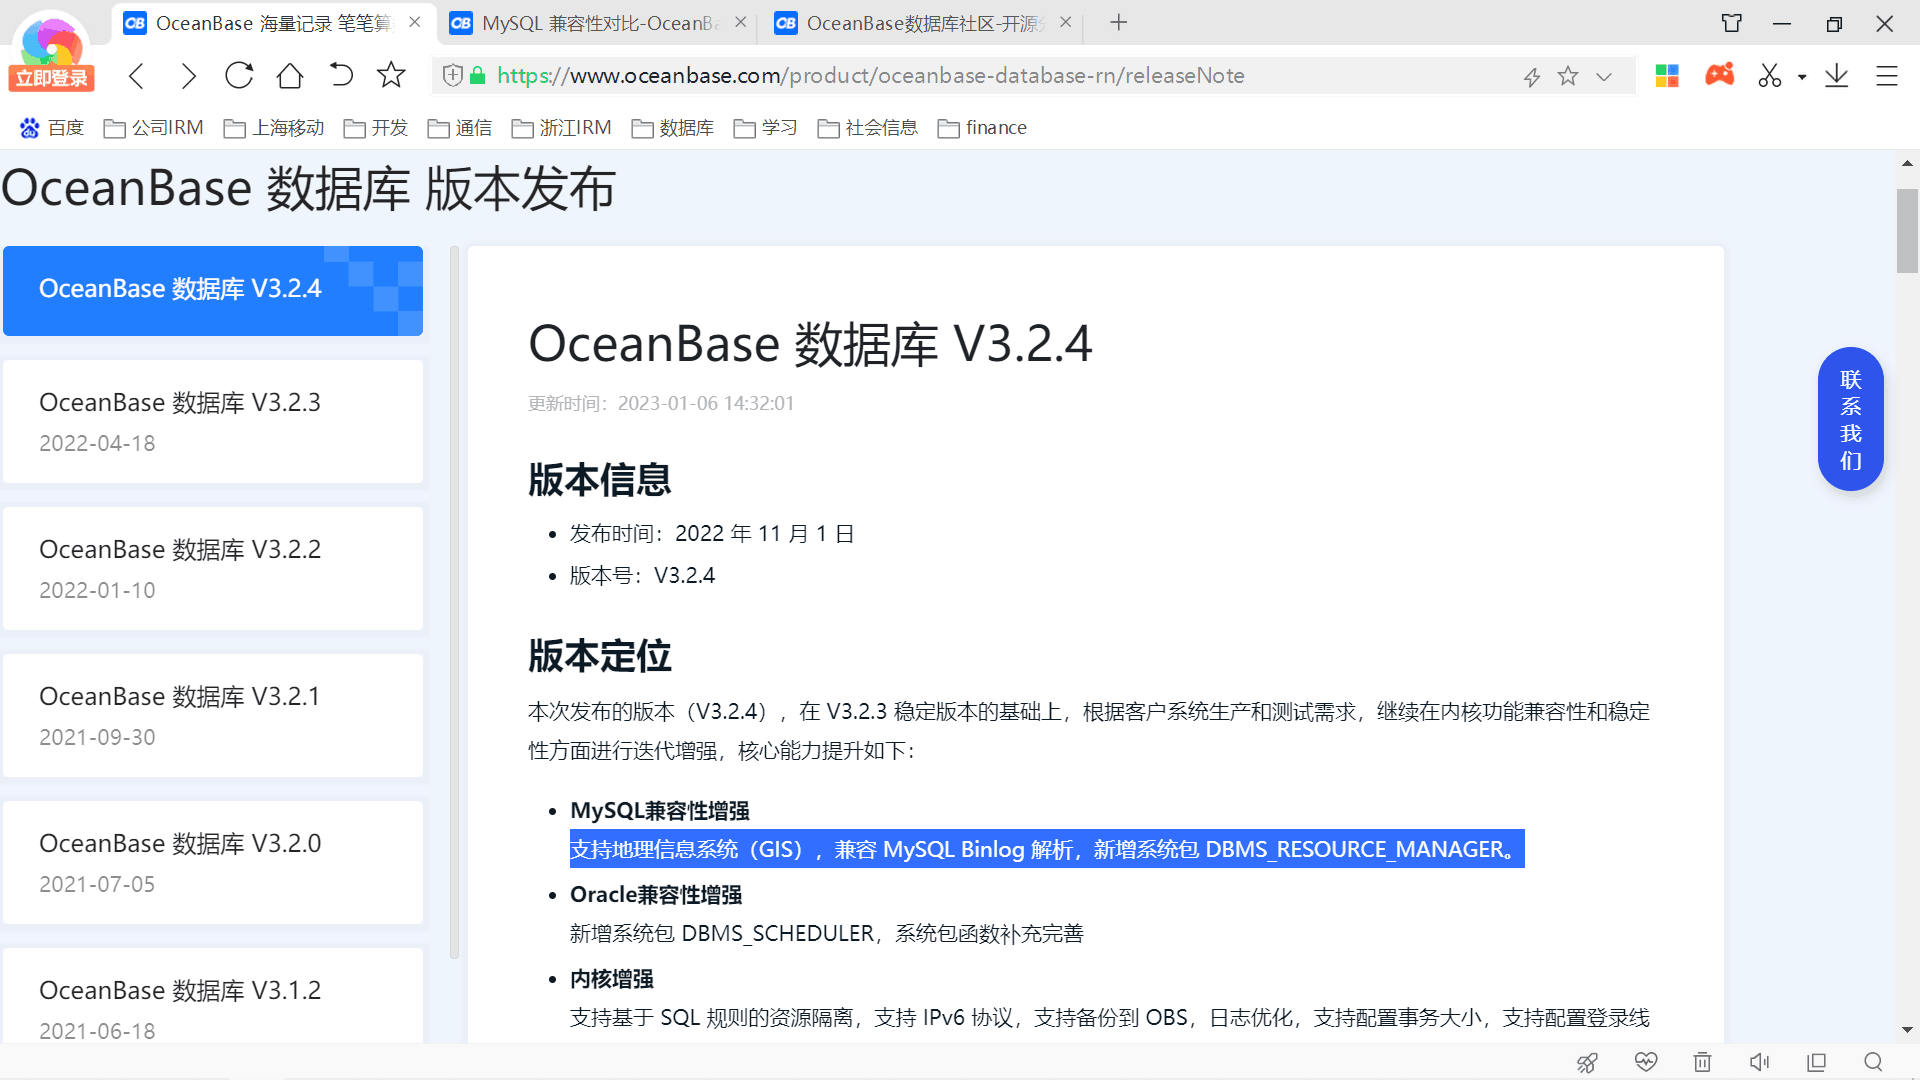This screenshot has width=1920, height=1080.
Task: Mute page sound via speaker icon
Action: [x=1760, y=1062]
